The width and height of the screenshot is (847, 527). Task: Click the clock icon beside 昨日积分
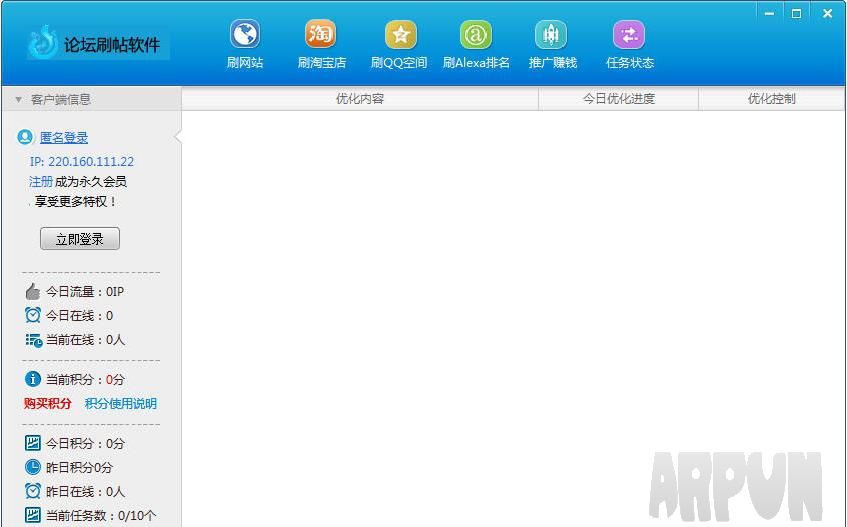(x=32, y=467)
